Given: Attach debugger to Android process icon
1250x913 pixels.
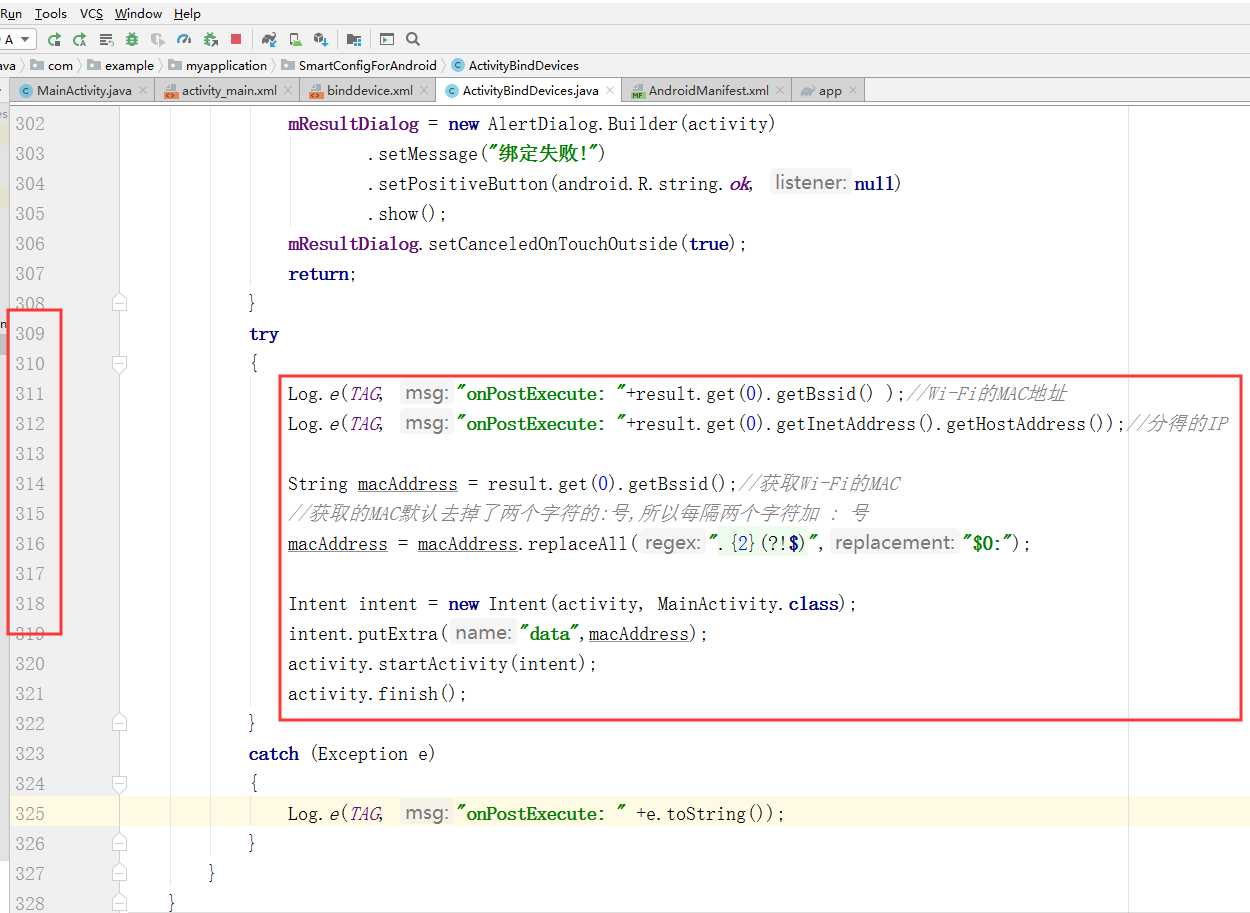Looking at the screenshot, I should coord(211,40).
